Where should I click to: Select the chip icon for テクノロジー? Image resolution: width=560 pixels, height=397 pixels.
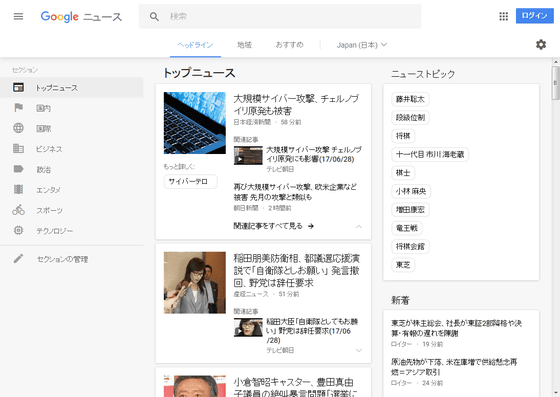click(x=18, y=230)
